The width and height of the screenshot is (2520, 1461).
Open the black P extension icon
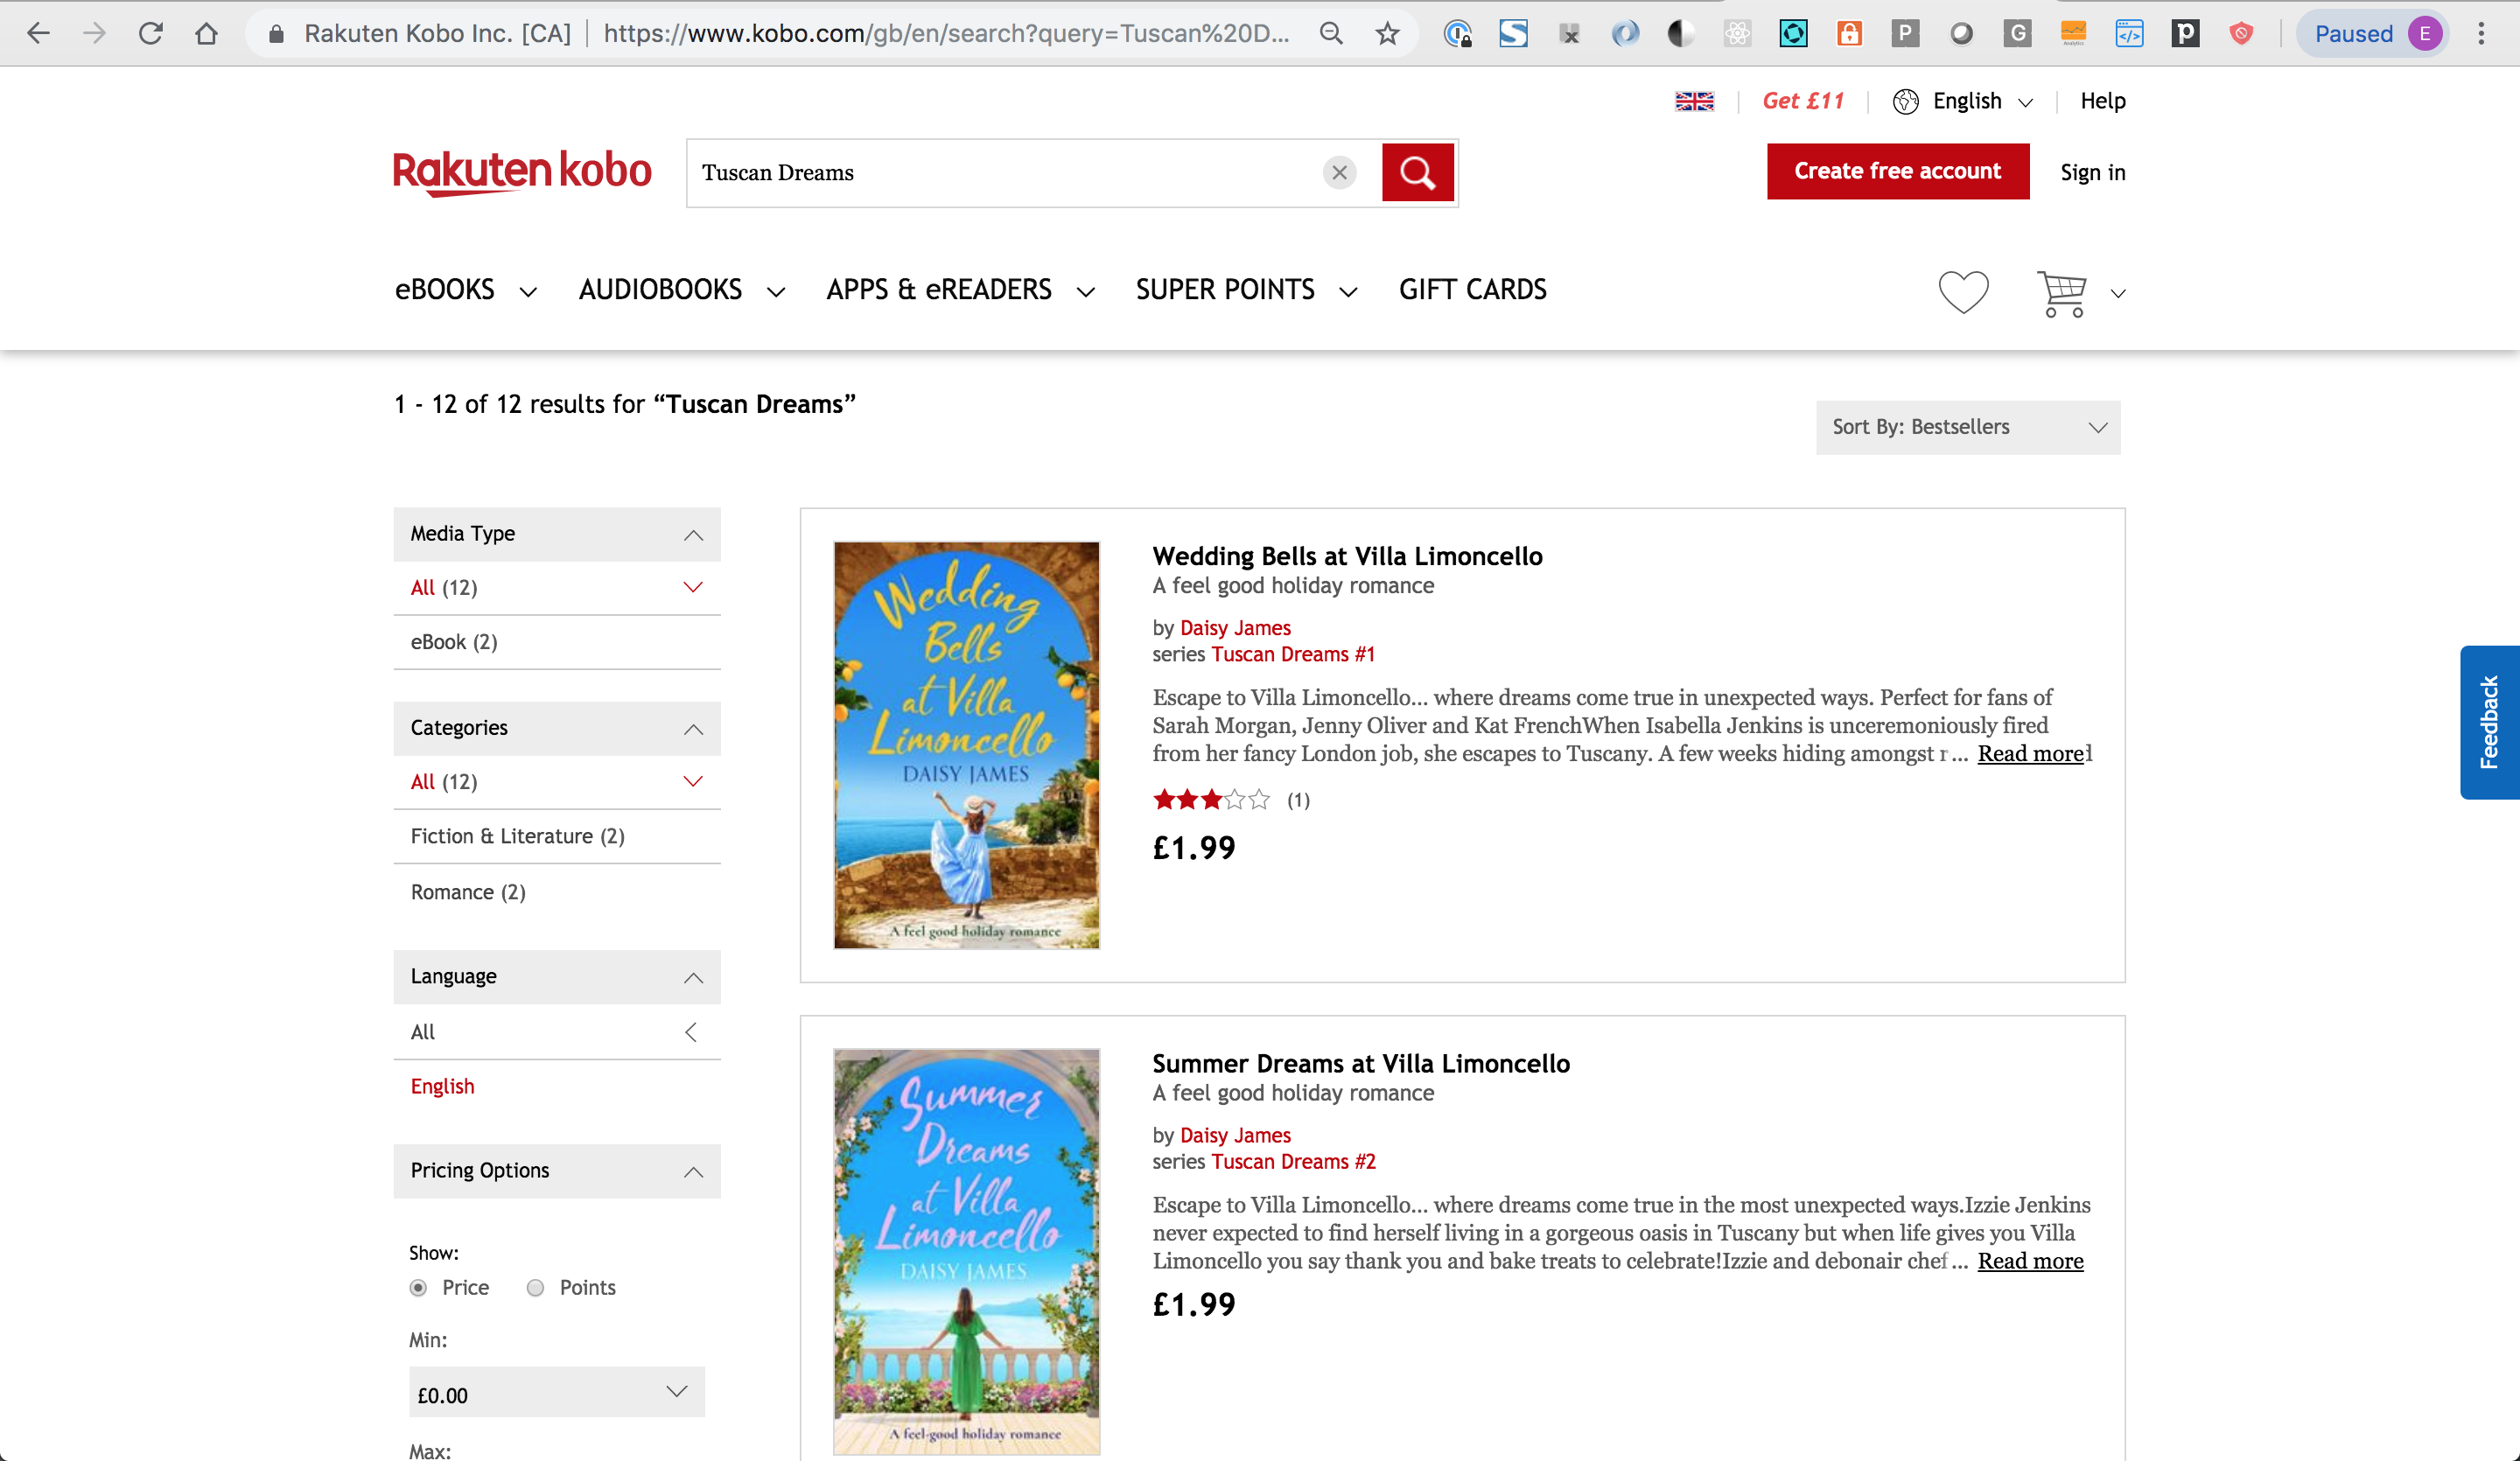[x=2185, y=33]
